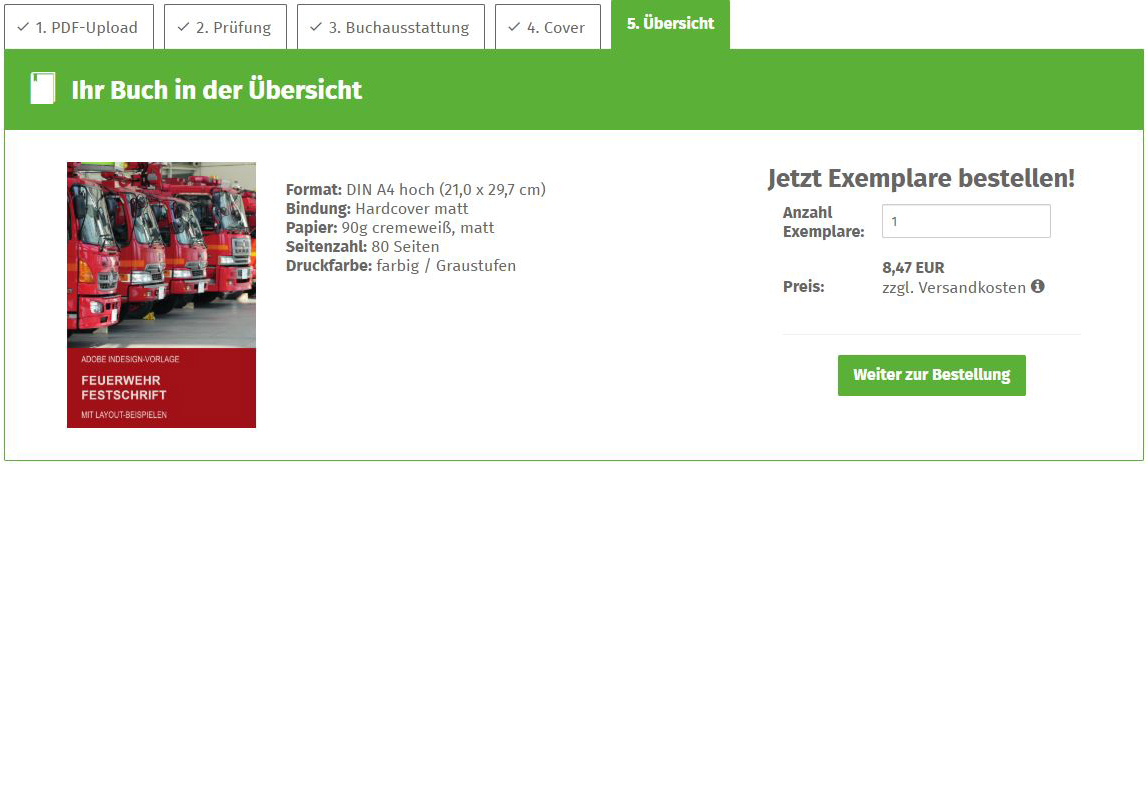
Task: Click the 'Jetzt Exemplare bestellen!' heading
Action: (921, 179)
